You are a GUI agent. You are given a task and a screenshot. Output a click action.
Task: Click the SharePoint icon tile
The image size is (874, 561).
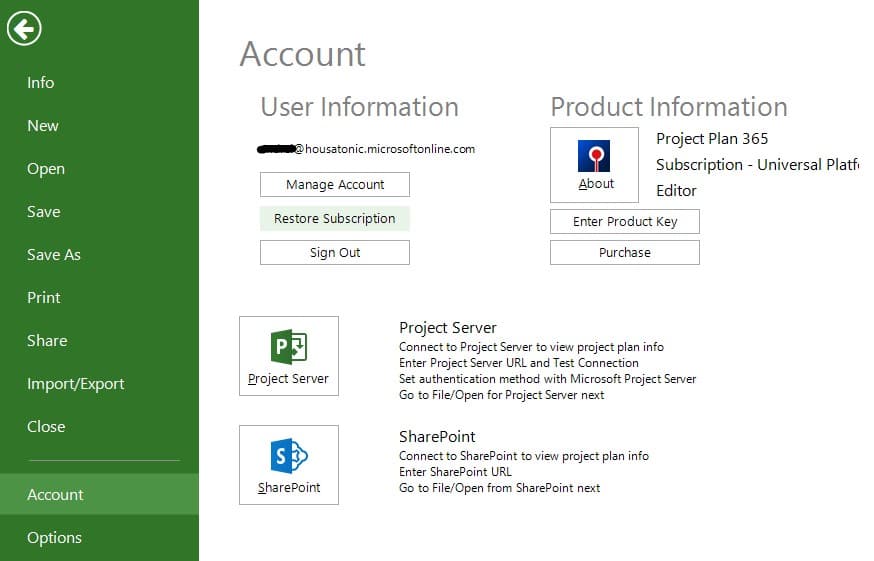point(289,465)
